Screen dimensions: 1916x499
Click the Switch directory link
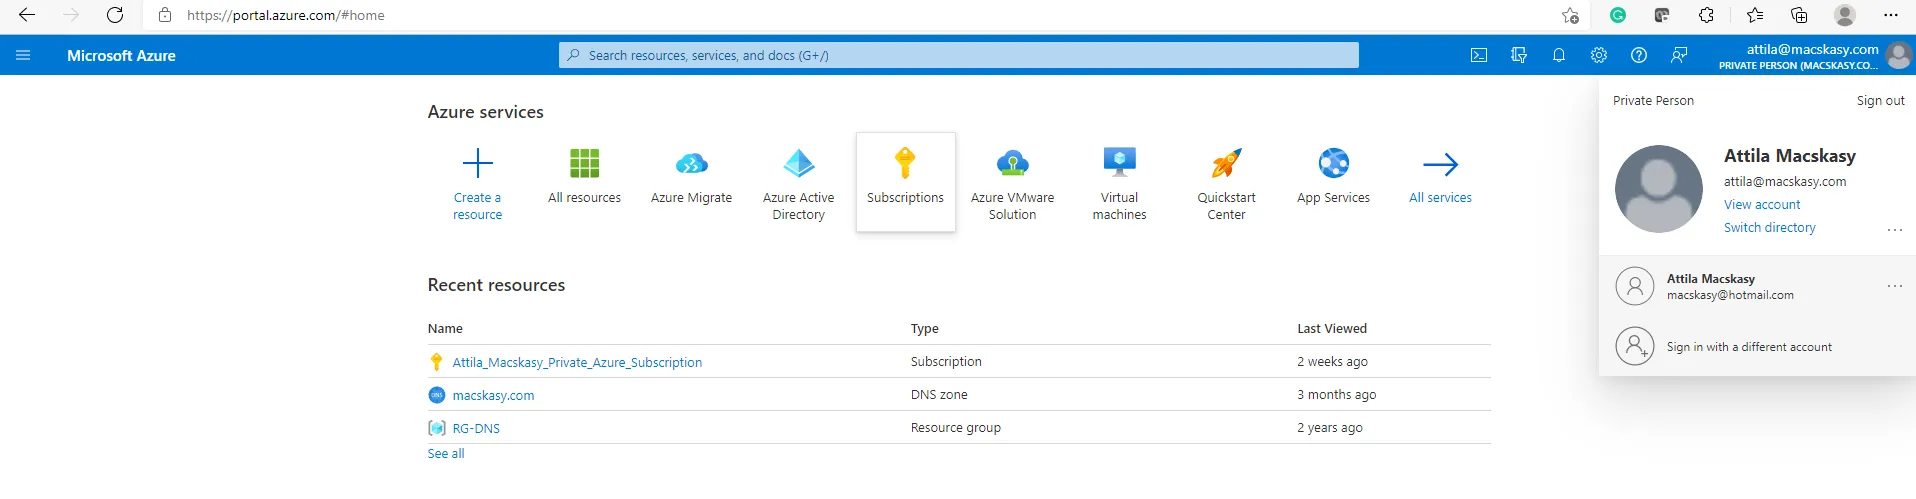[1769, 228]
